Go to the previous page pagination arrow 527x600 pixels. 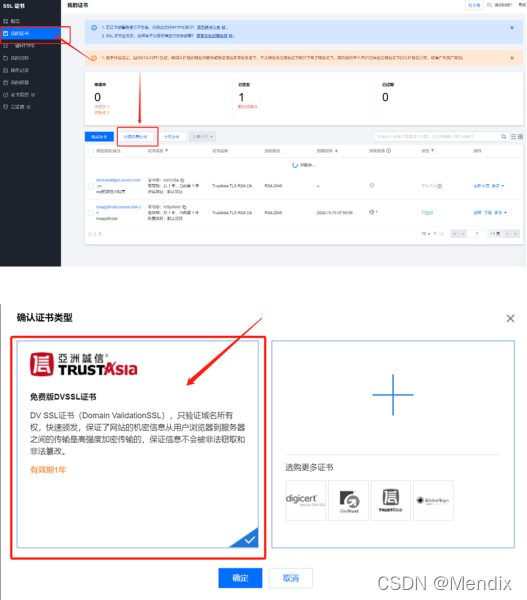463,233
